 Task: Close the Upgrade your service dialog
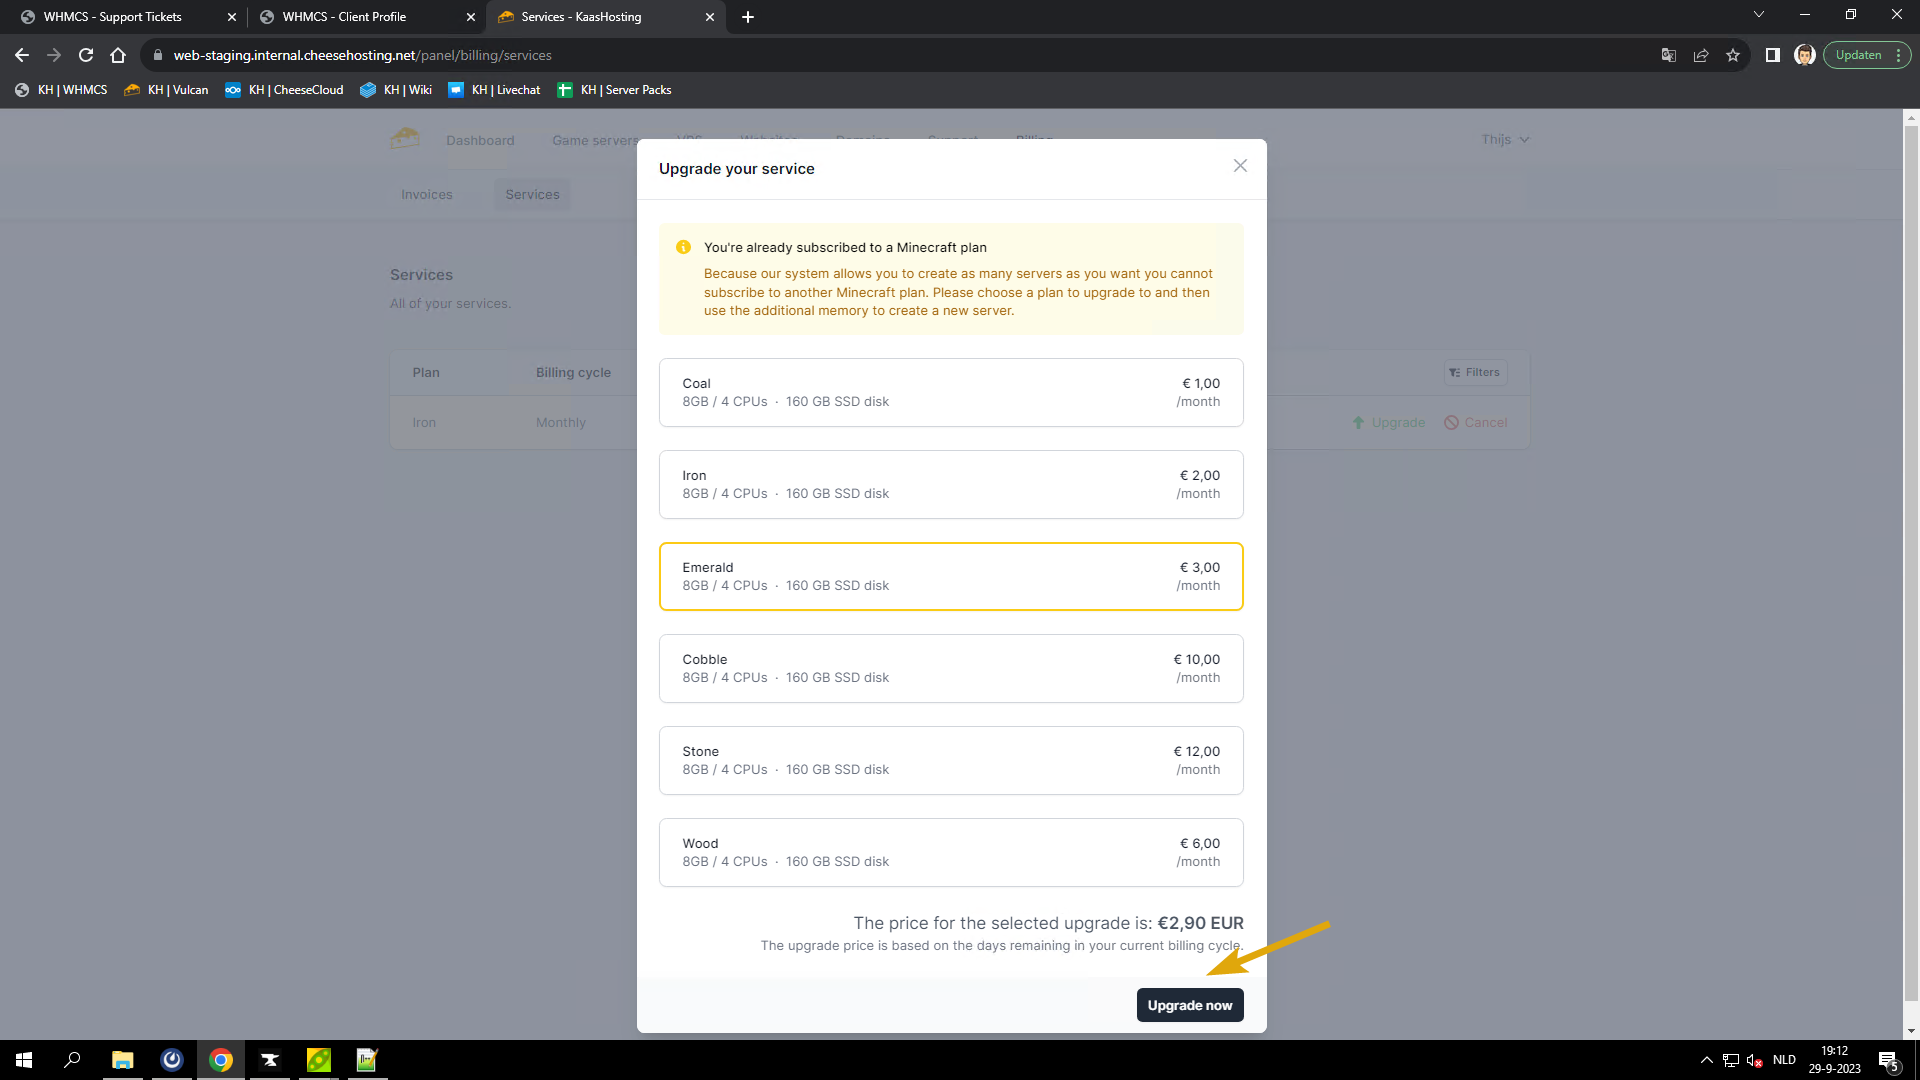click(x=1240, y=166)
